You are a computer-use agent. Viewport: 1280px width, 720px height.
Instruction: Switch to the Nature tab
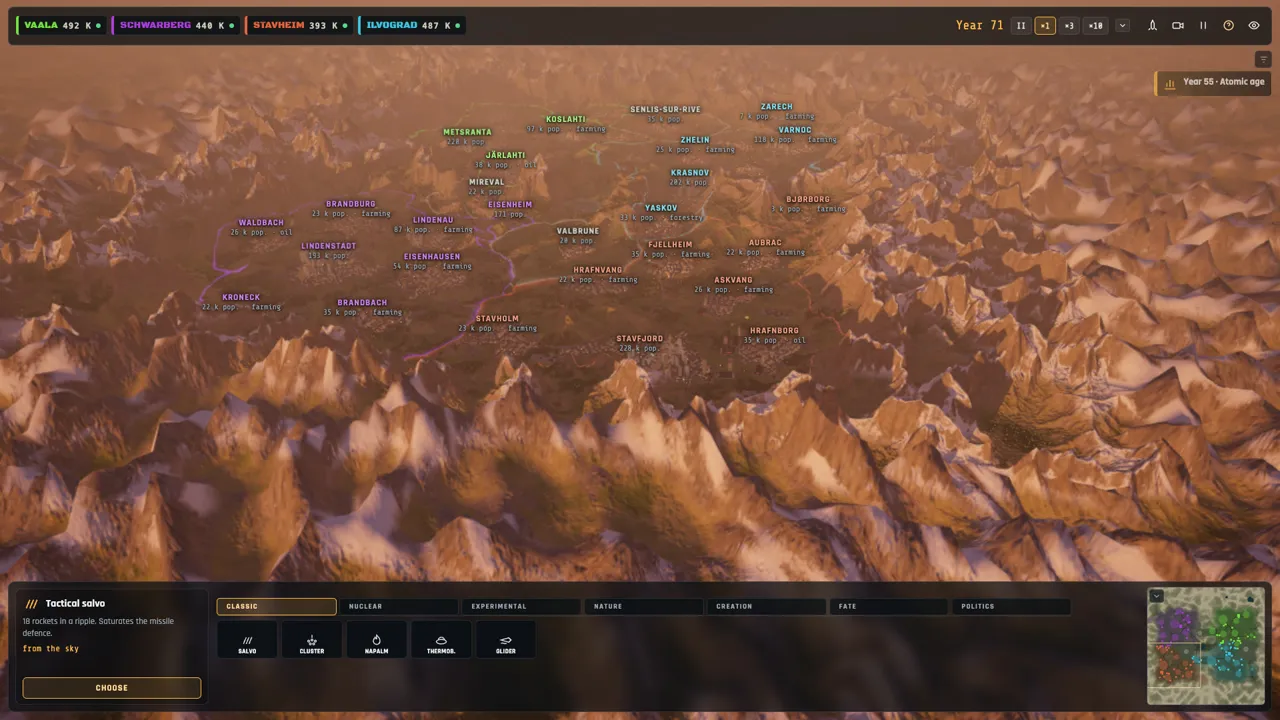(x=644, y=606)
